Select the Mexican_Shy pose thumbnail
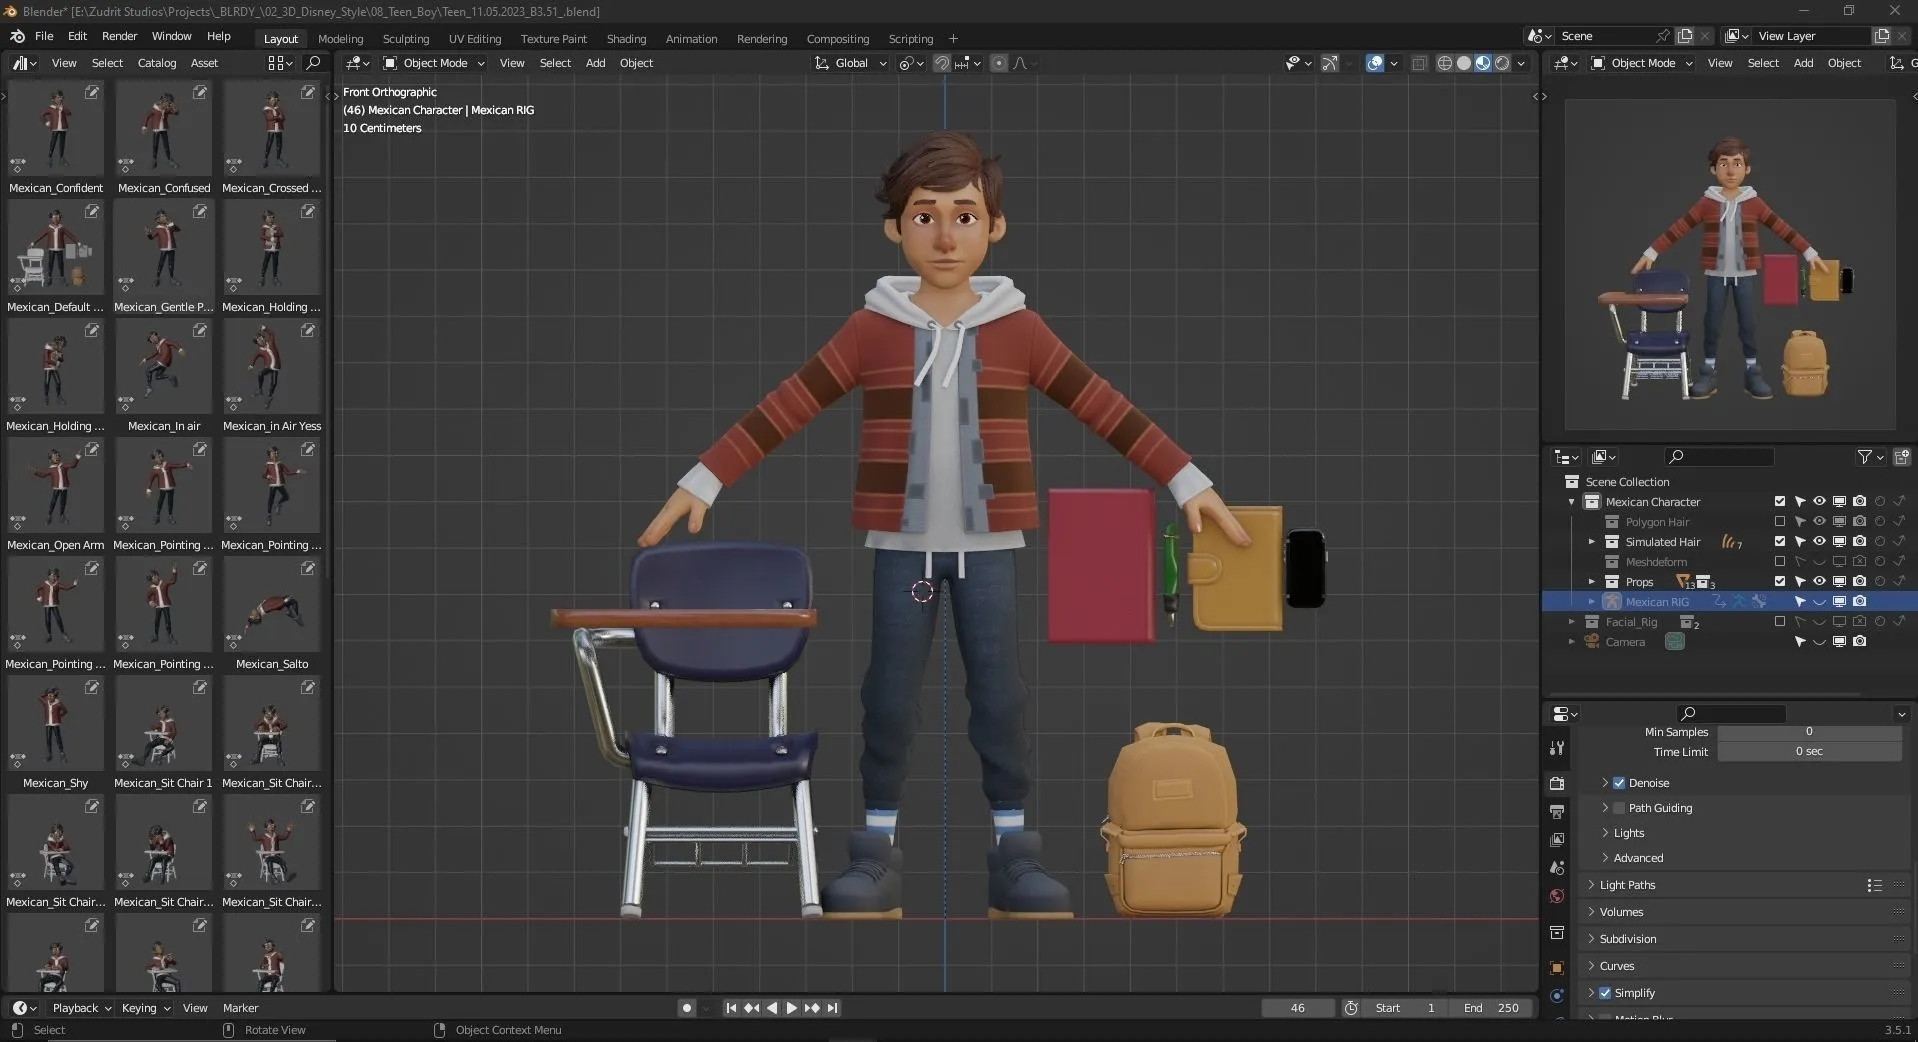The image size is (1918, 1042). click(54, 725)
